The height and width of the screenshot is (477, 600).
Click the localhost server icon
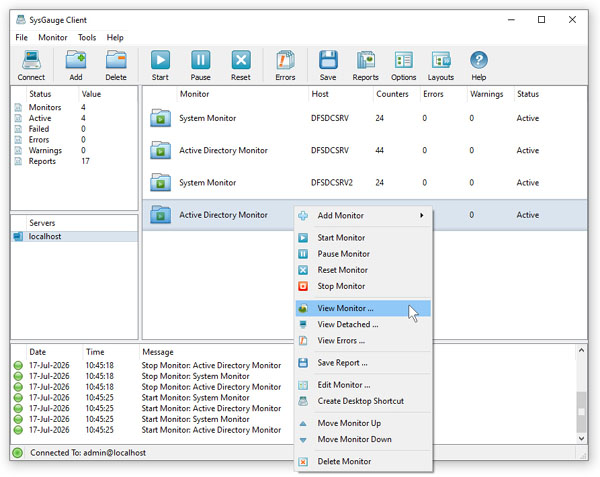[18, 236]
